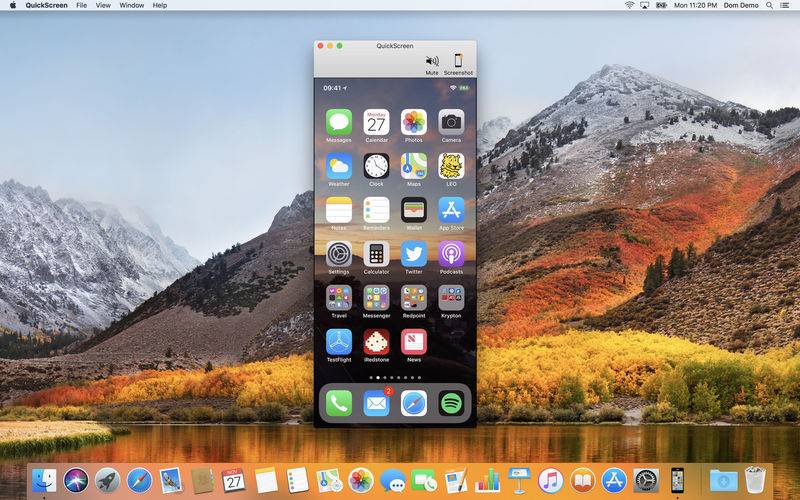Open App Store on mirrored iPhone
Viewport: 800px width, 500px height.
(x=452, y=210)
